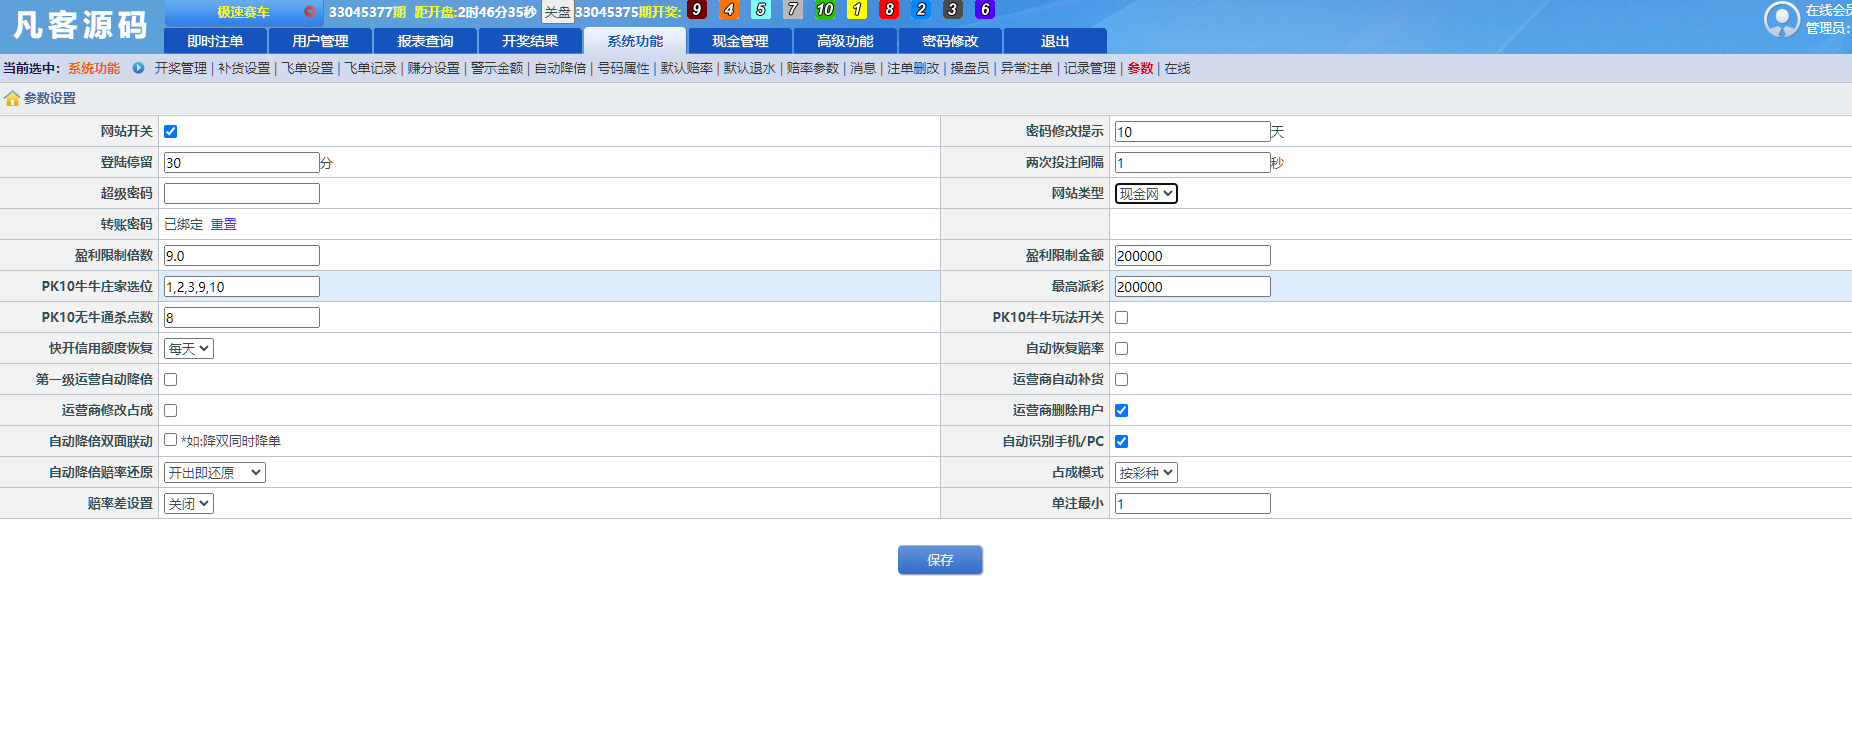Open 在线 submenu link
The height and width of the screenshot is (756, 1852).
pyautogui.click(x=1177, y=68)
